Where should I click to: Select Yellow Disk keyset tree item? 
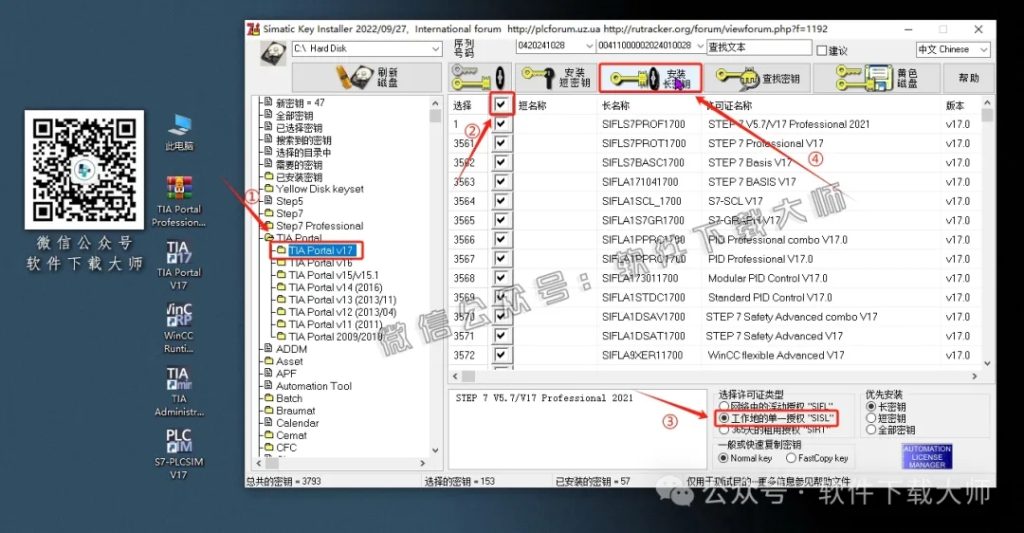click(x=319, y=189)
